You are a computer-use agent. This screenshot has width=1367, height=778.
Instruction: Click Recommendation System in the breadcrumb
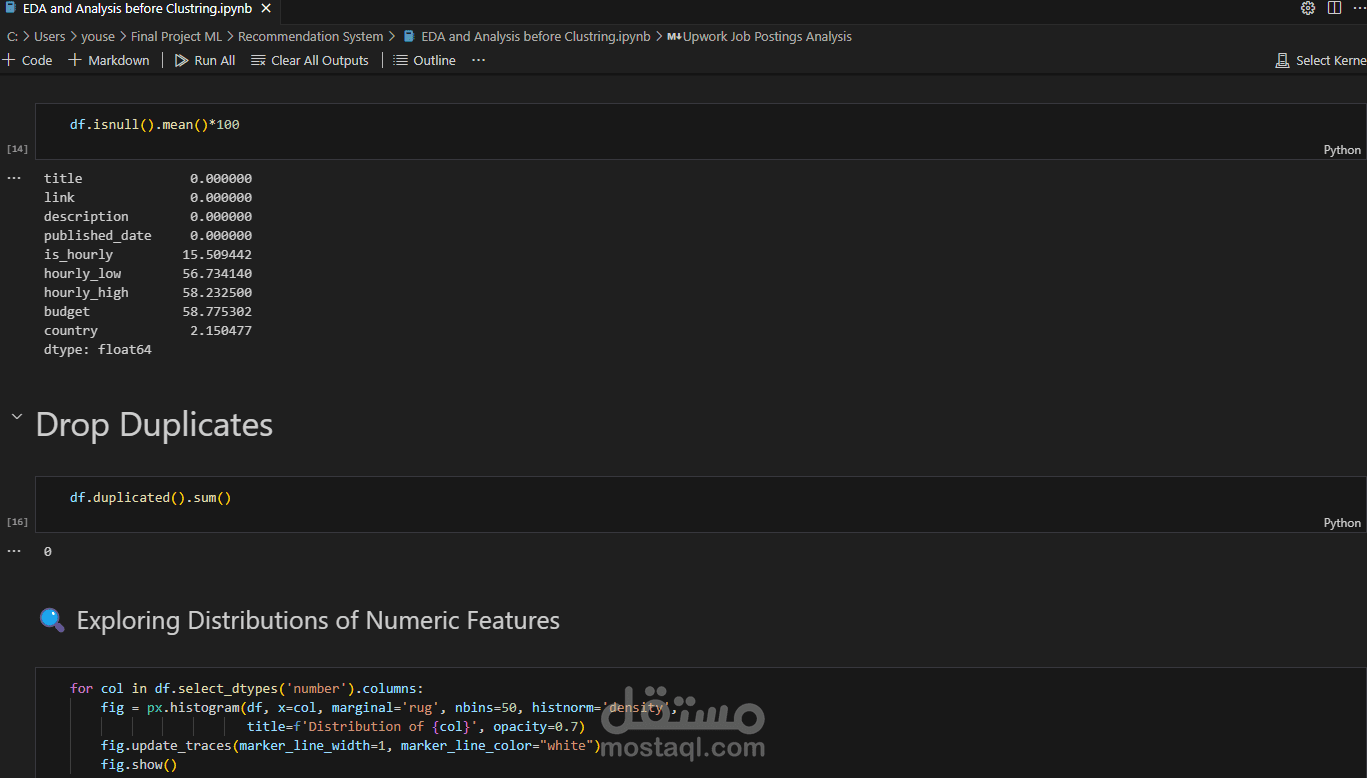tap(310, 36)
